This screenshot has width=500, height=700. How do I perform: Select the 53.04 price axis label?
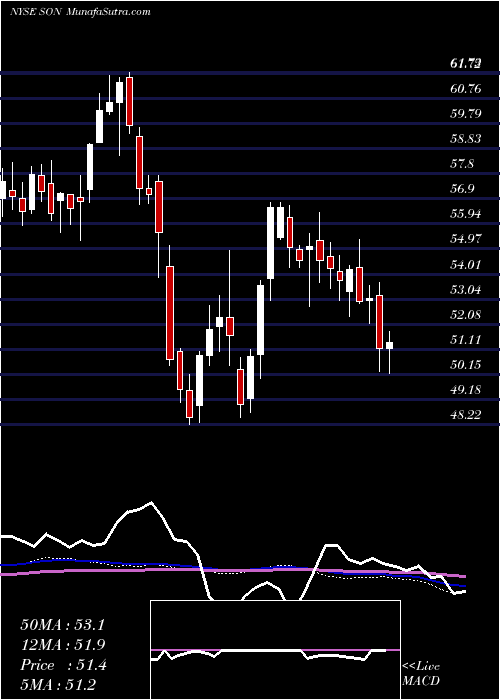tap(466, 290)
